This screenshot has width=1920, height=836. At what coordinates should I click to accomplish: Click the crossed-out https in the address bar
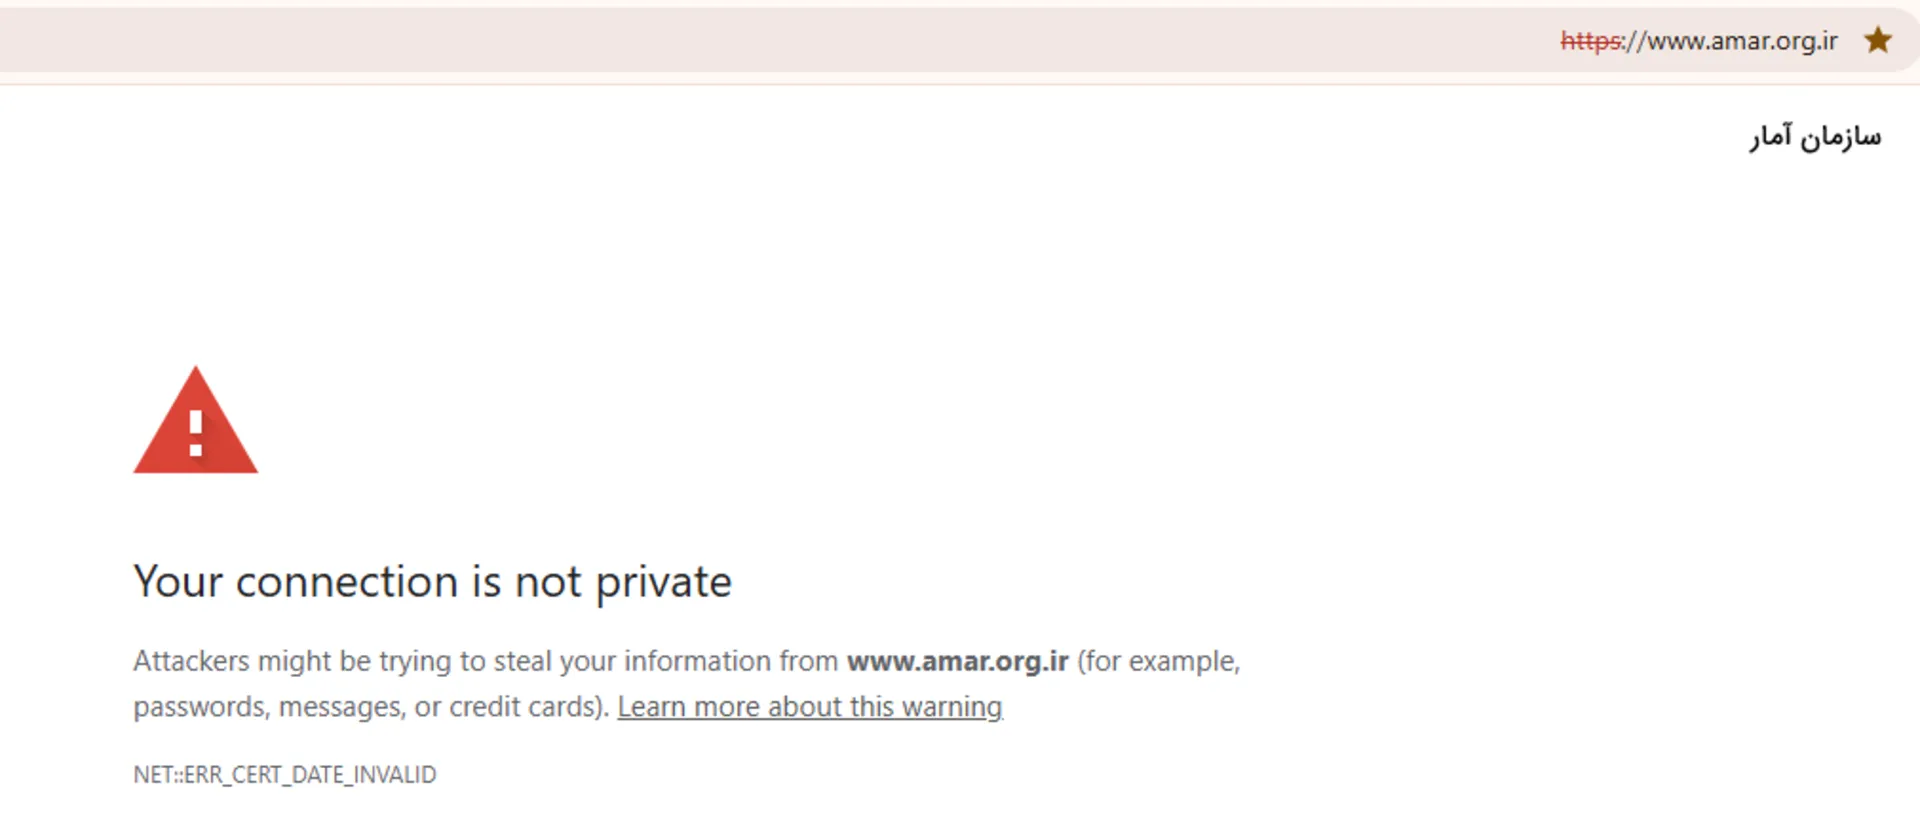1591,41
